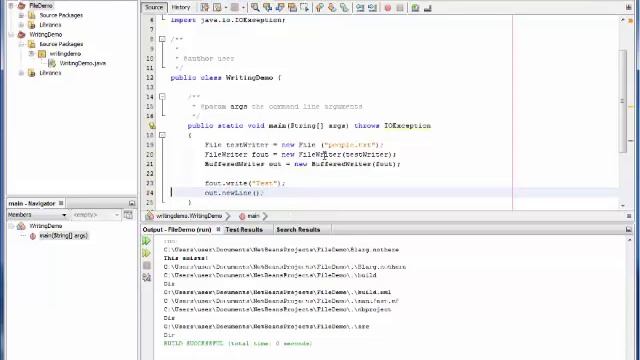Click the Find Previous Occurrence icon
Viewport: 640px width, 360px height.
click(x=267, y=7)
